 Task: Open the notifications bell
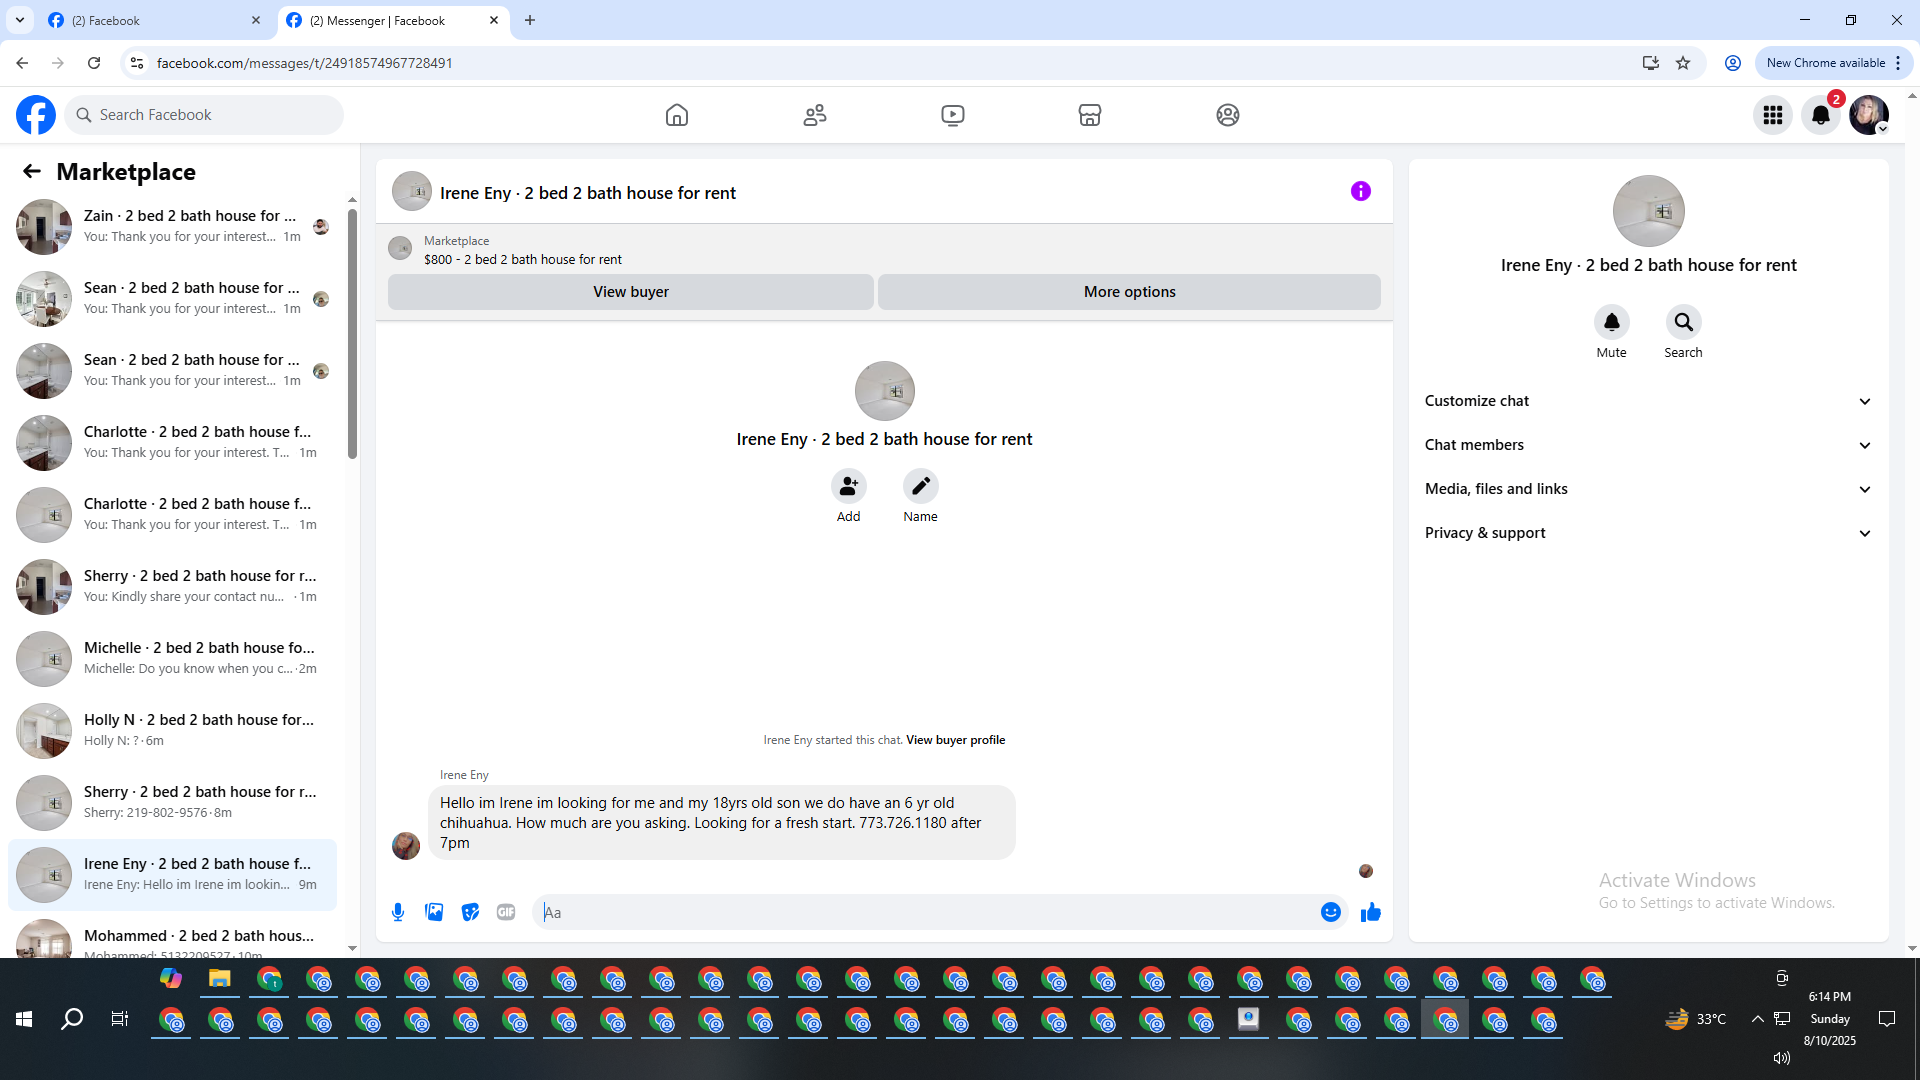pyautogui.click(x=1820, y=115)
